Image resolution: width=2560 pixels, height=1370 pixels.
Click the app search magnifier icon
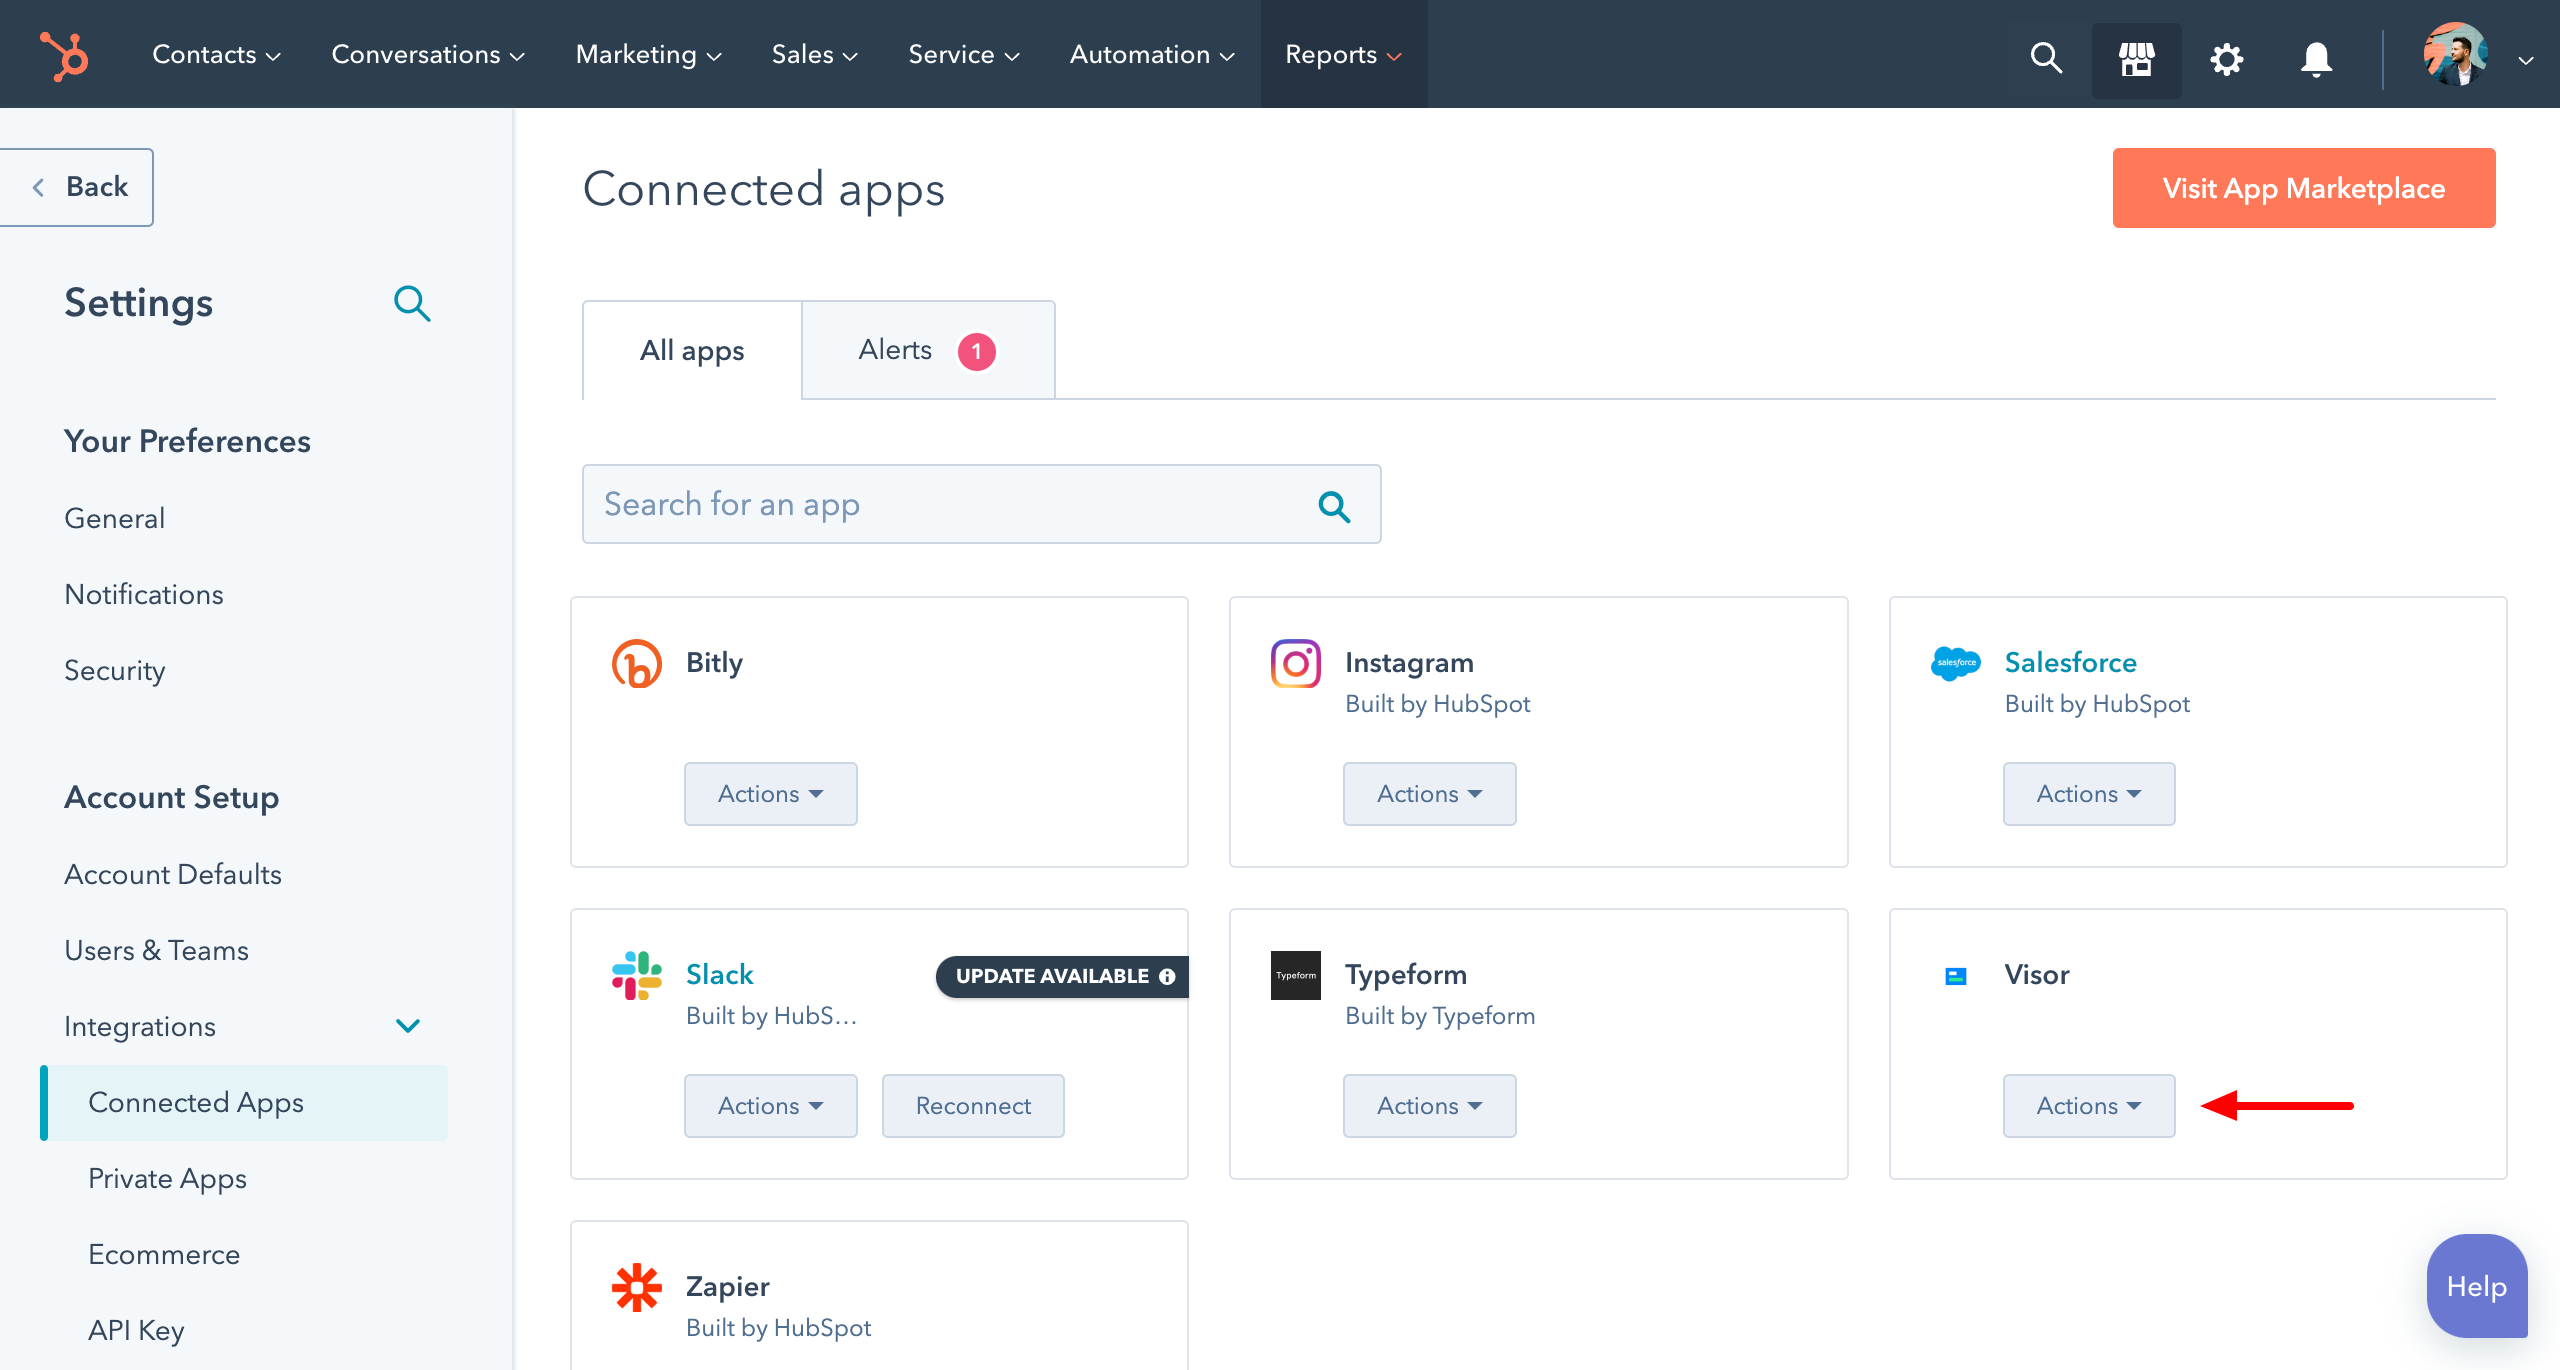point(1334,506)
